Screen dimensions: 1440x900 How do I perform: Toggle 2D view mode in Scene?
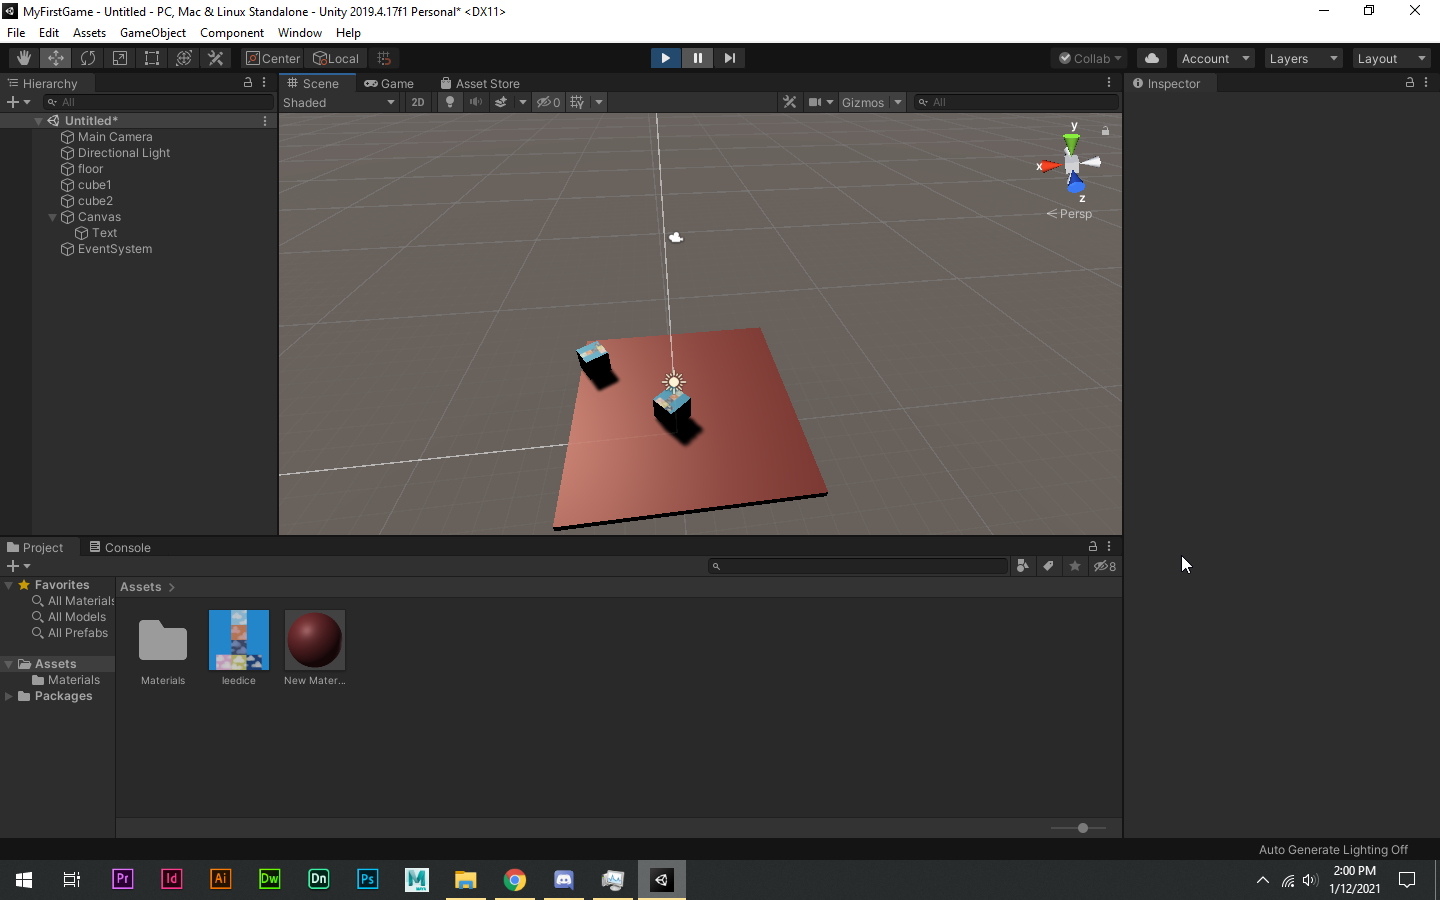pos(418,102)
